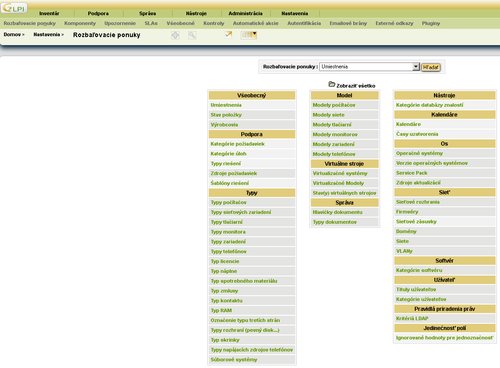Image resolution: width=500 pixels, height=368 pixels.
Task: Click Nastavenia breadcrumb link
Action: pyautogui.click(x=47, y=34)
